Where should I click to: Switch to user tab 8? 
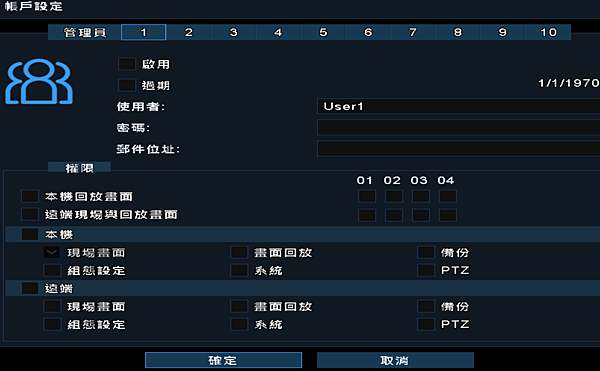[x=458, y=33]
